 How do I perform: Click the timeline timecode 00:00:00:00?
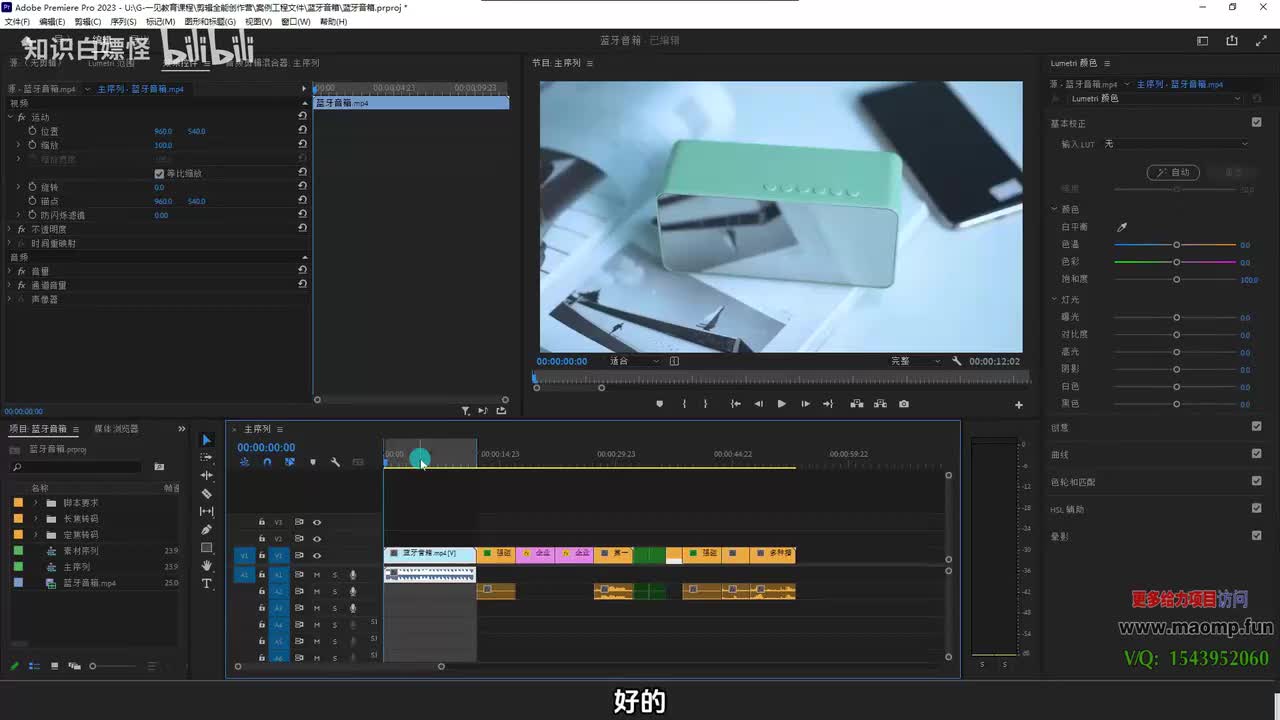coord(266,448)
